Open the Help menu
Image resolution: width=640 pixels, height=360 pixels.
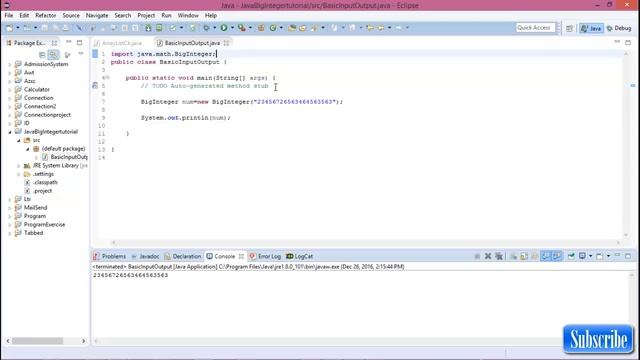[211, 16]
